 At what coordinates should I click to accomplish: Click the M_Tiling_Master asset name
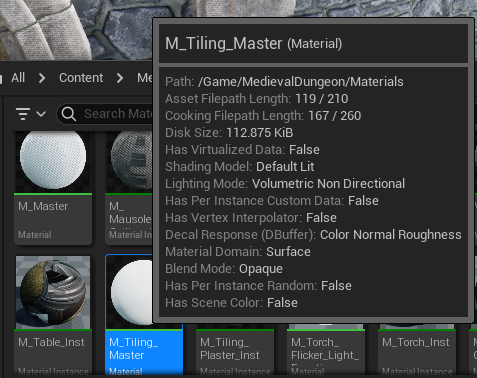(x=133, y=349)
